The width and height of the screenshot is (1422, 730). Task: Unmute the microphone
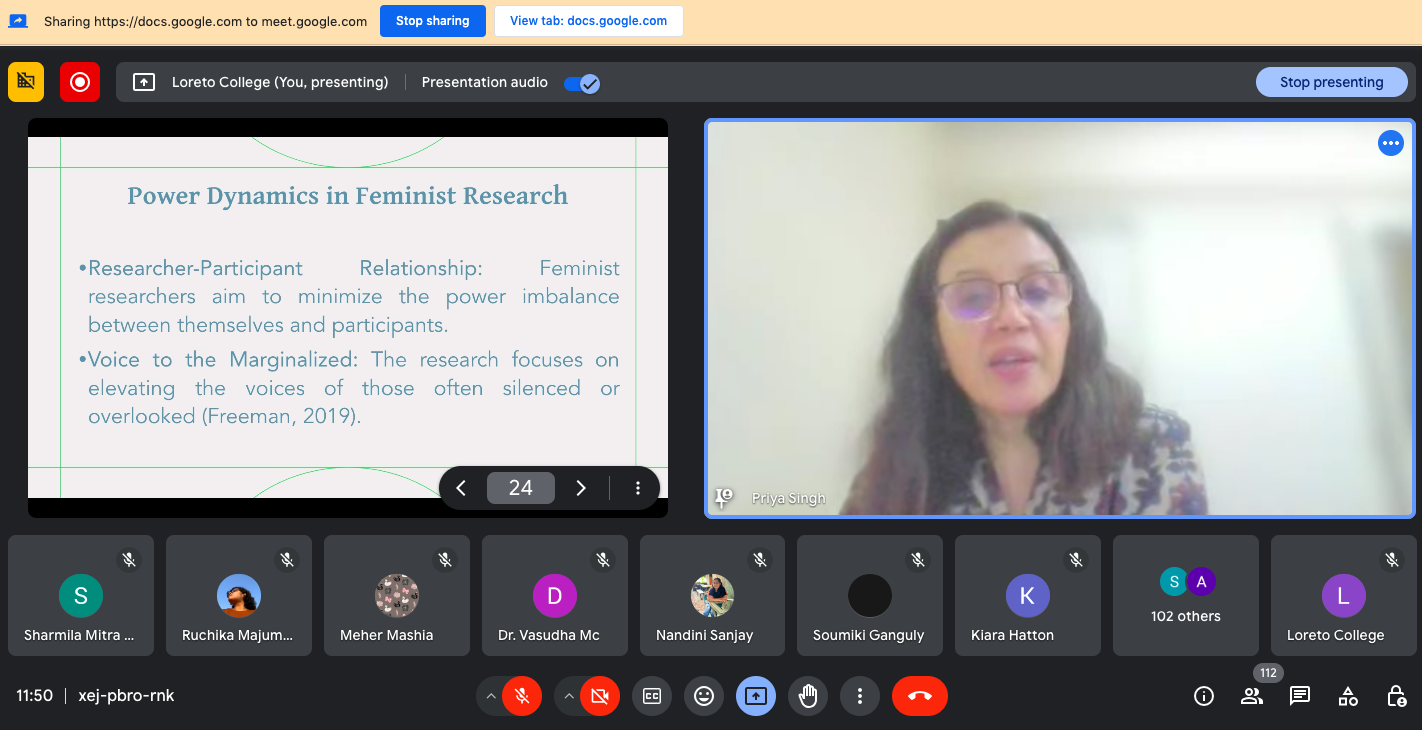521,696
